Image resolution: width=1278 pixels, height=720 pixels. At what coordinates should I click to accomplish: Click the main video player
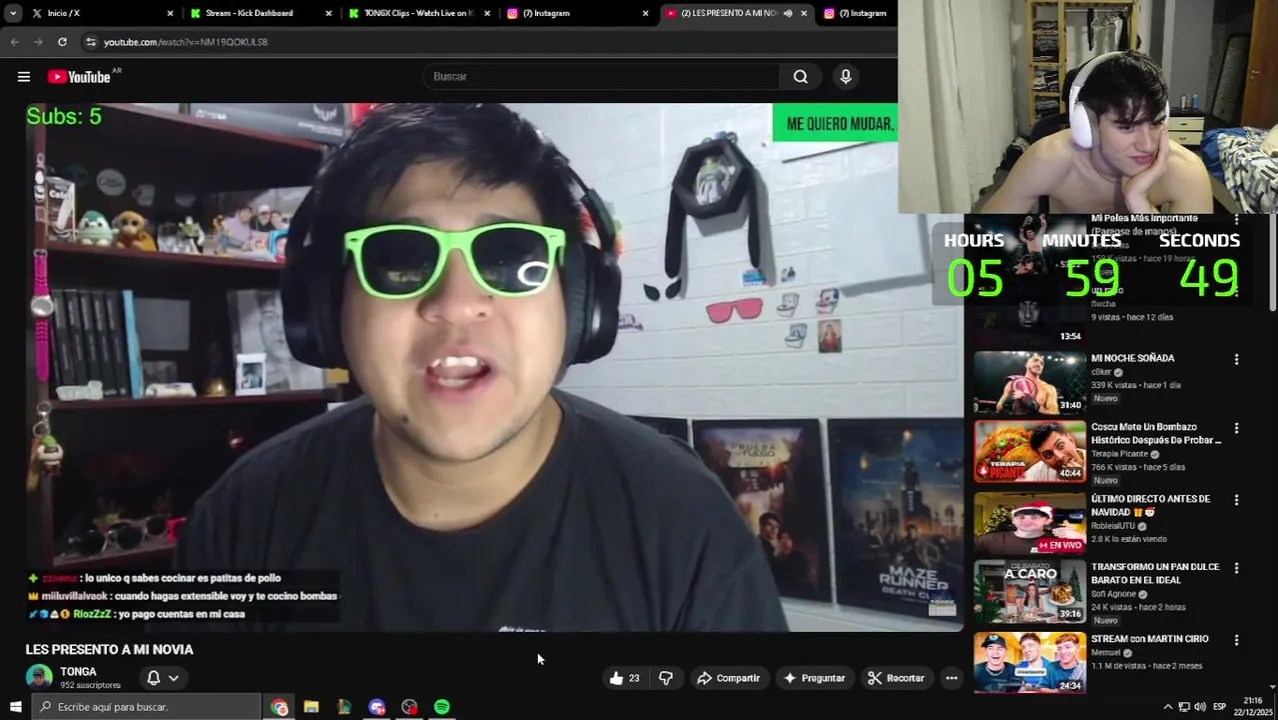pos(494,367)
